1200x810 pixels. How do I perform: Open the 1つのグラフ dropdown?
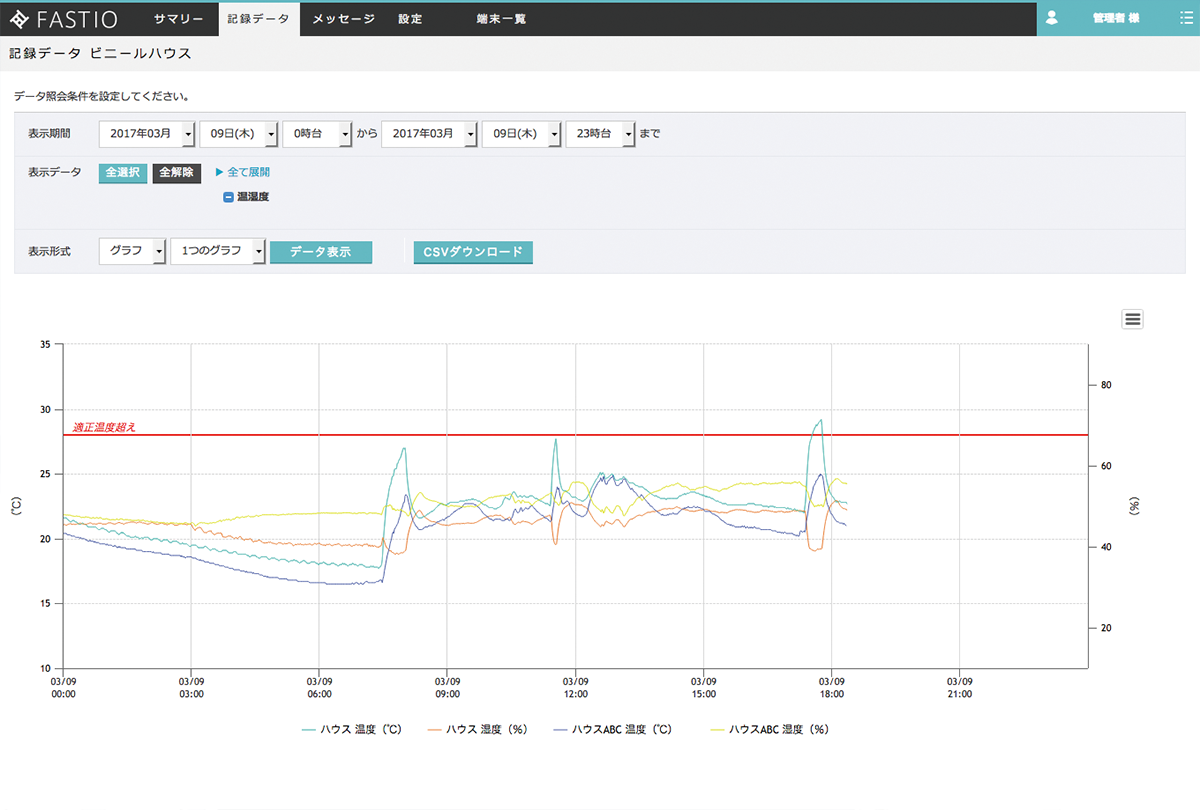(x=218, y=251)
